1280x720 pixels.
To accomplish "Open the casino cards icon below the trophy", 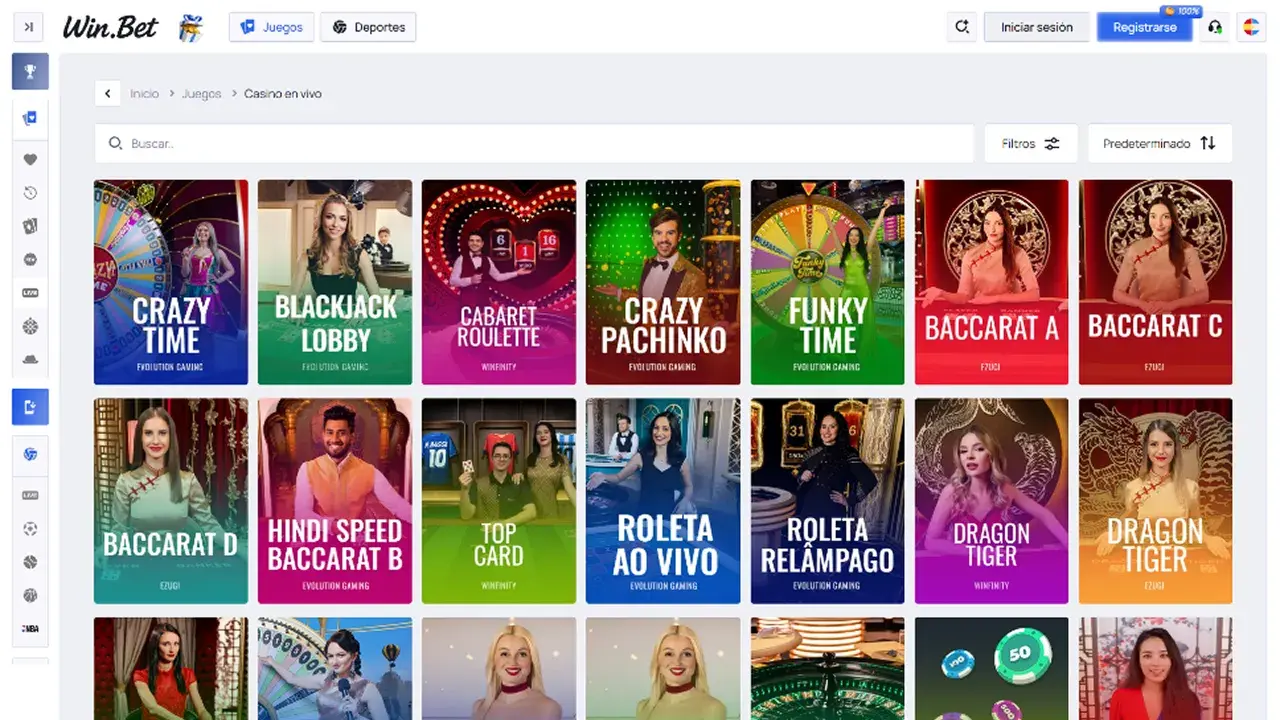I will (x=30, y=118).
